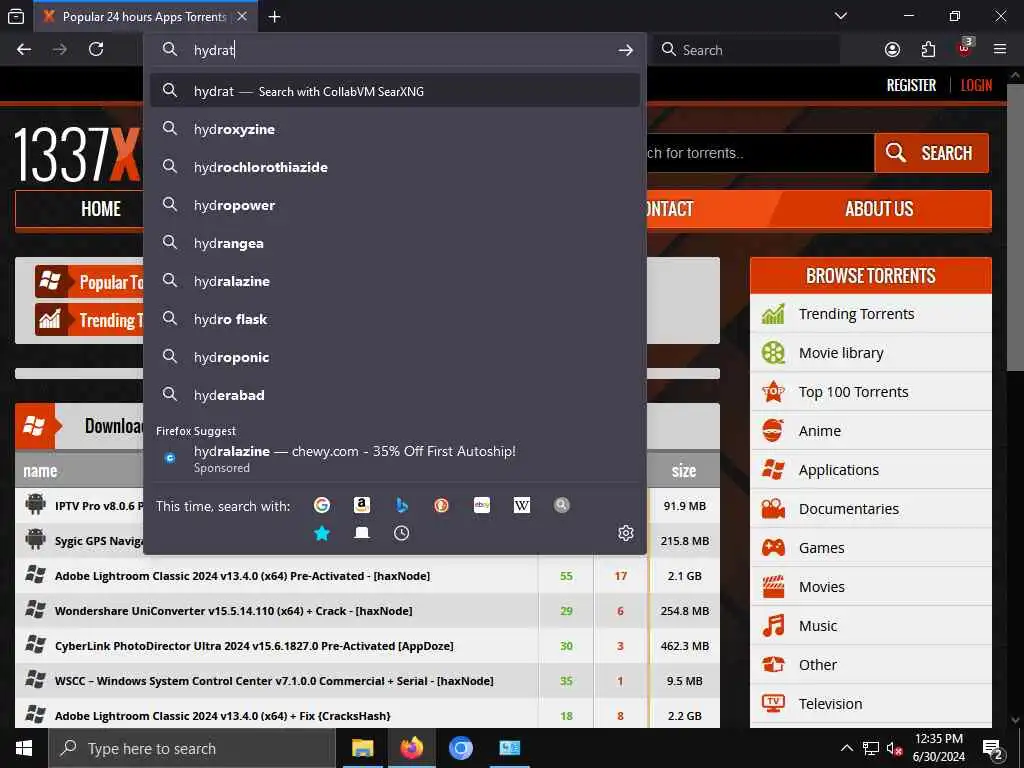
Task: Pick the hydroxyzine suggestion
Action: [x=394, y=129]
